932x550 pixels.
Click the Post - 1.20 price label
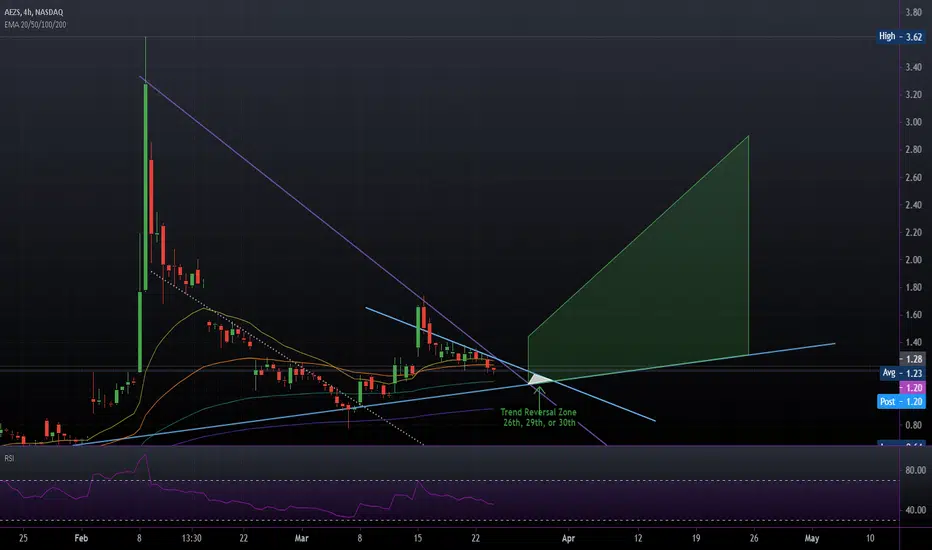[901, 401]
